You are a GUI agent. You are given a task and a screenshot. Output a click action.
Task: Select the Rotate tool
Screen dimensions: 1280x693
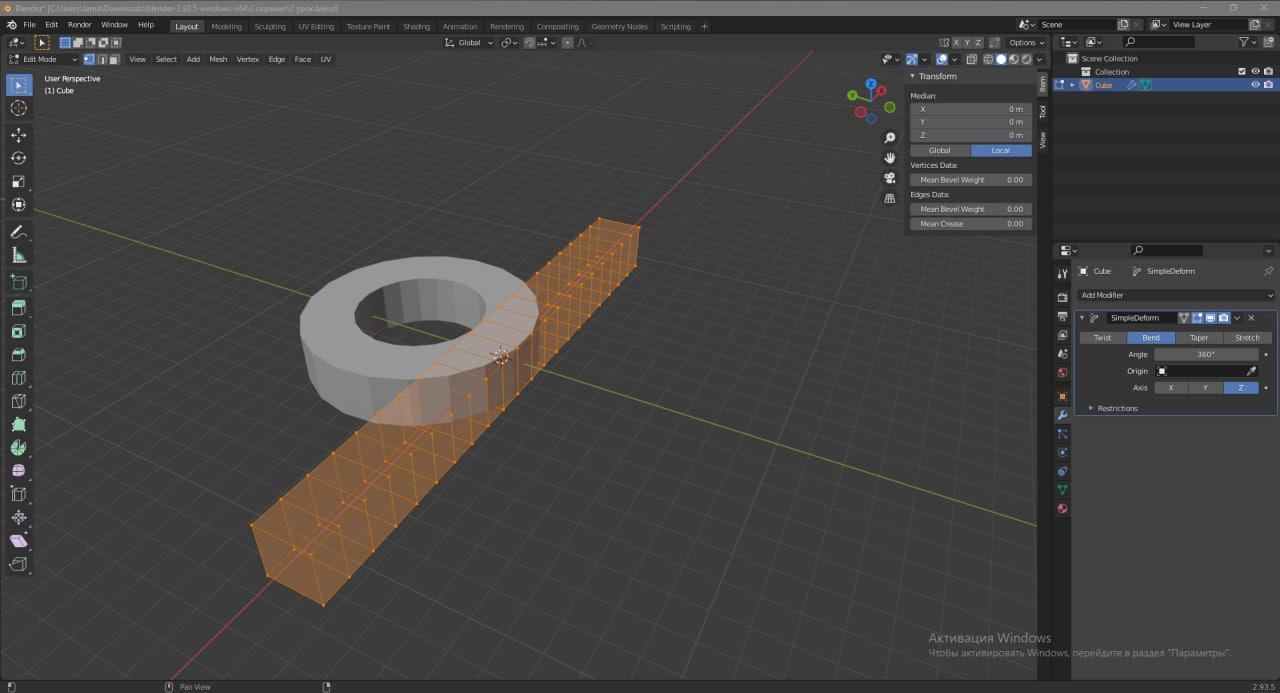click(18, 158)
